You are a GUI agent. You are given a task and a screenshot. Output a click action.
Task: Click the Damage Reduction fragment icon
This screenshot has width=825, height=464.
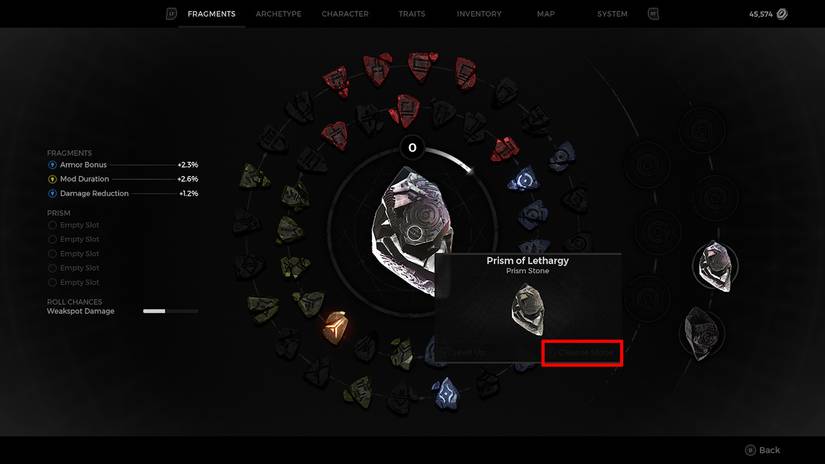point(52,194)
